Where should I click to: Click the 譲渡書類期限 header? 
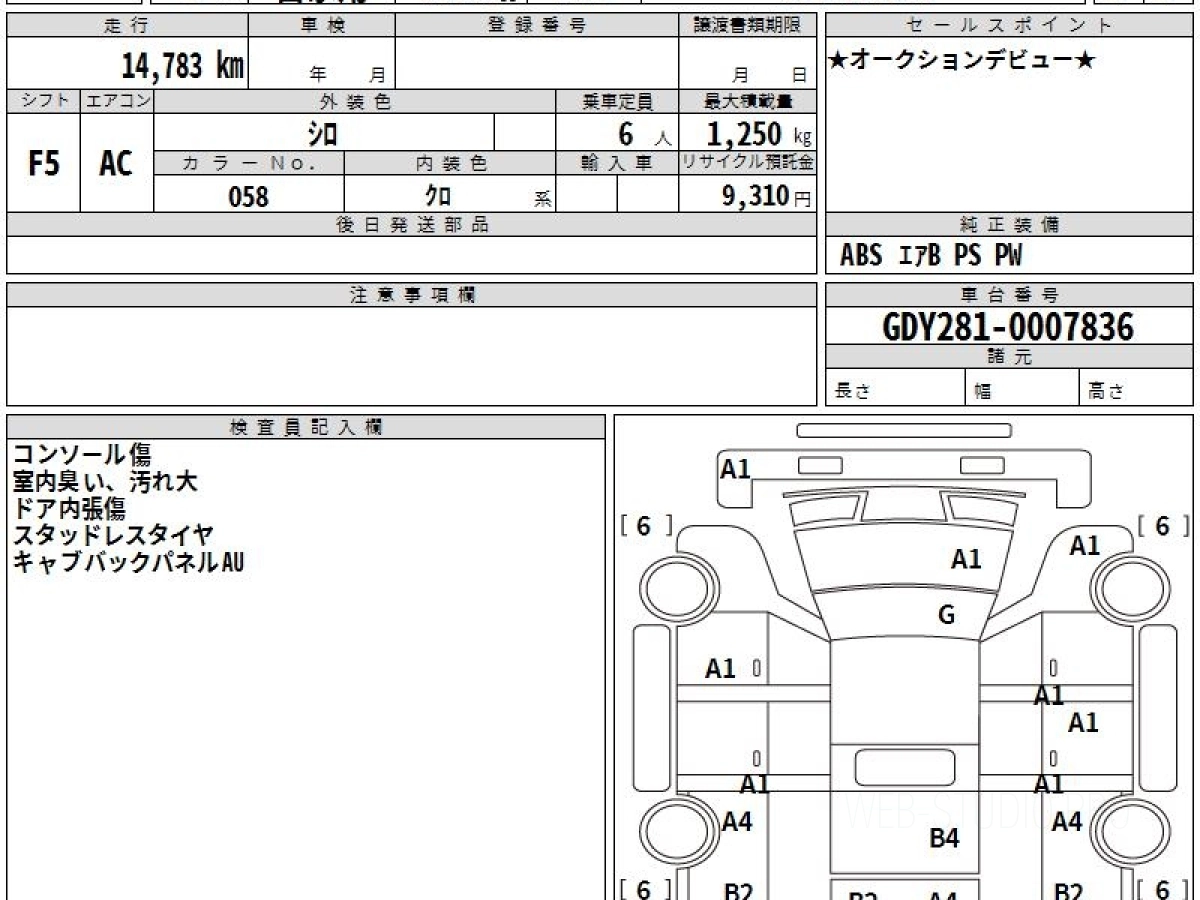pyautogui.click(x=748, y=26)
